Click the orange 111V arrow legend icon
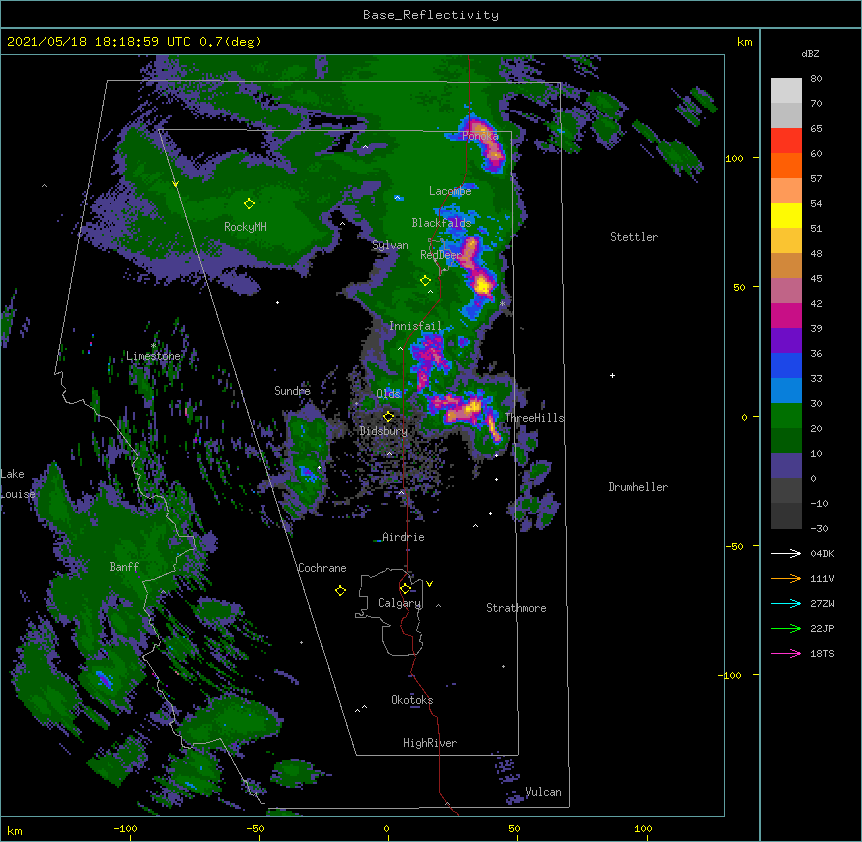The height and width of the screenshot is (842, 862). (786, 578)
